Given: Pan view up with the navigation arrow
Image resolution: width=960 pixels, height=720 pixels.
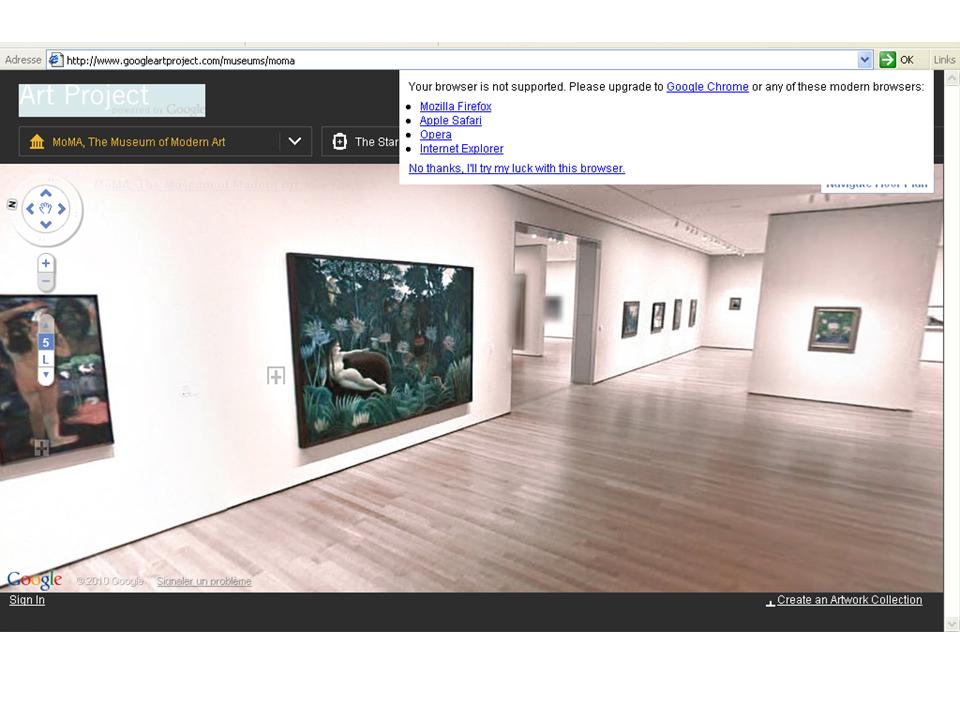Looking at the screenshot, I should point(46,194).
